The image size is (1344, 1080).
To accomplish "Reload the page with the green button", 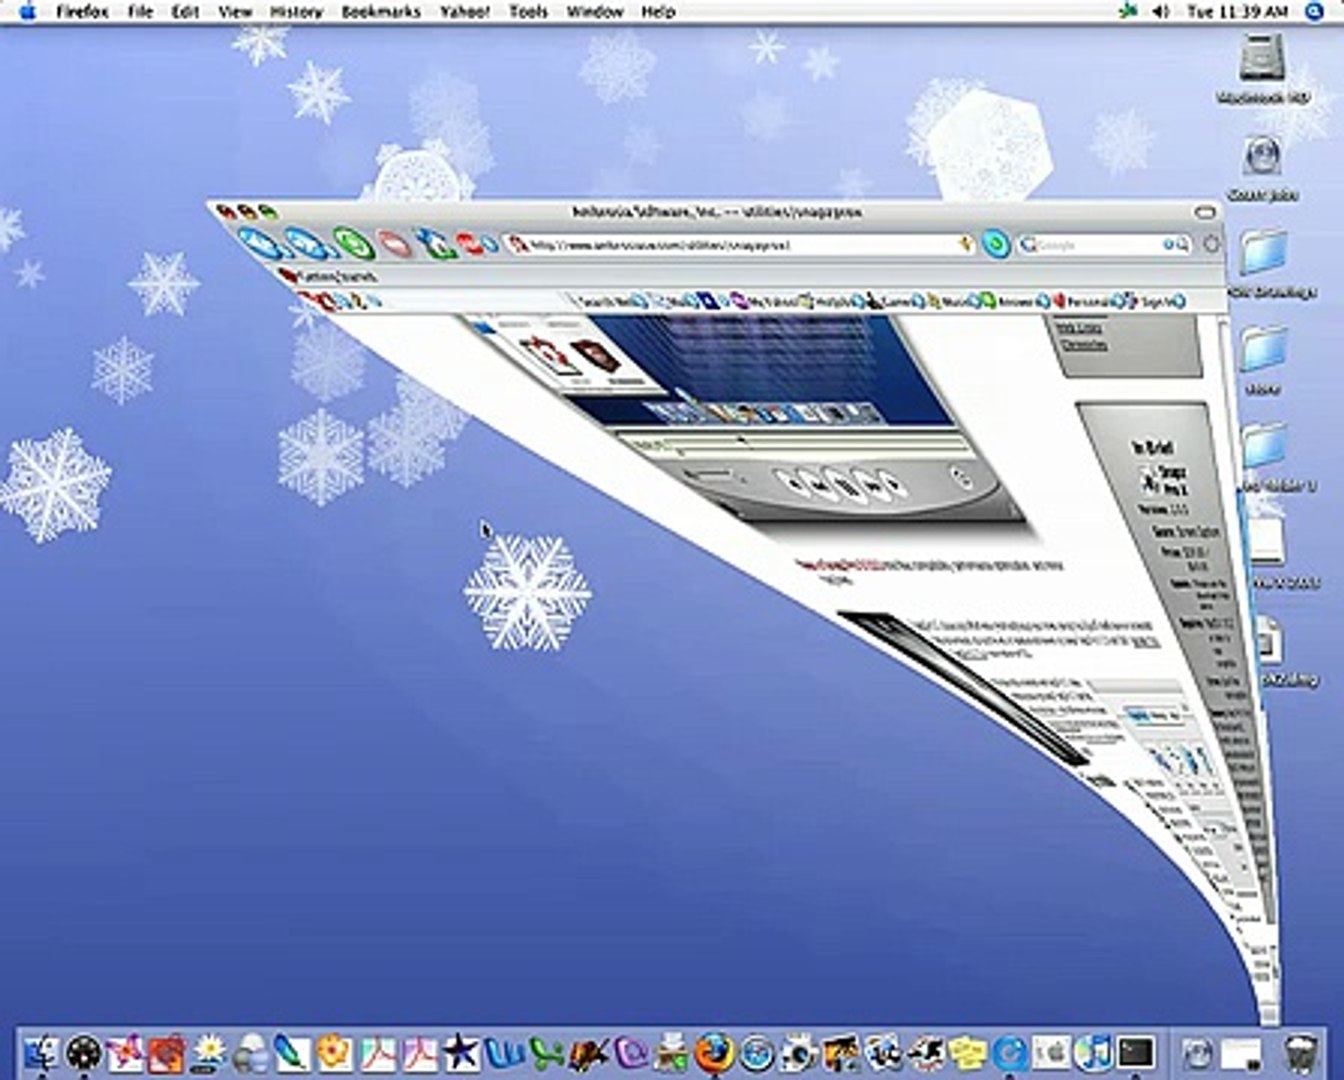I will tap(352, 244).
